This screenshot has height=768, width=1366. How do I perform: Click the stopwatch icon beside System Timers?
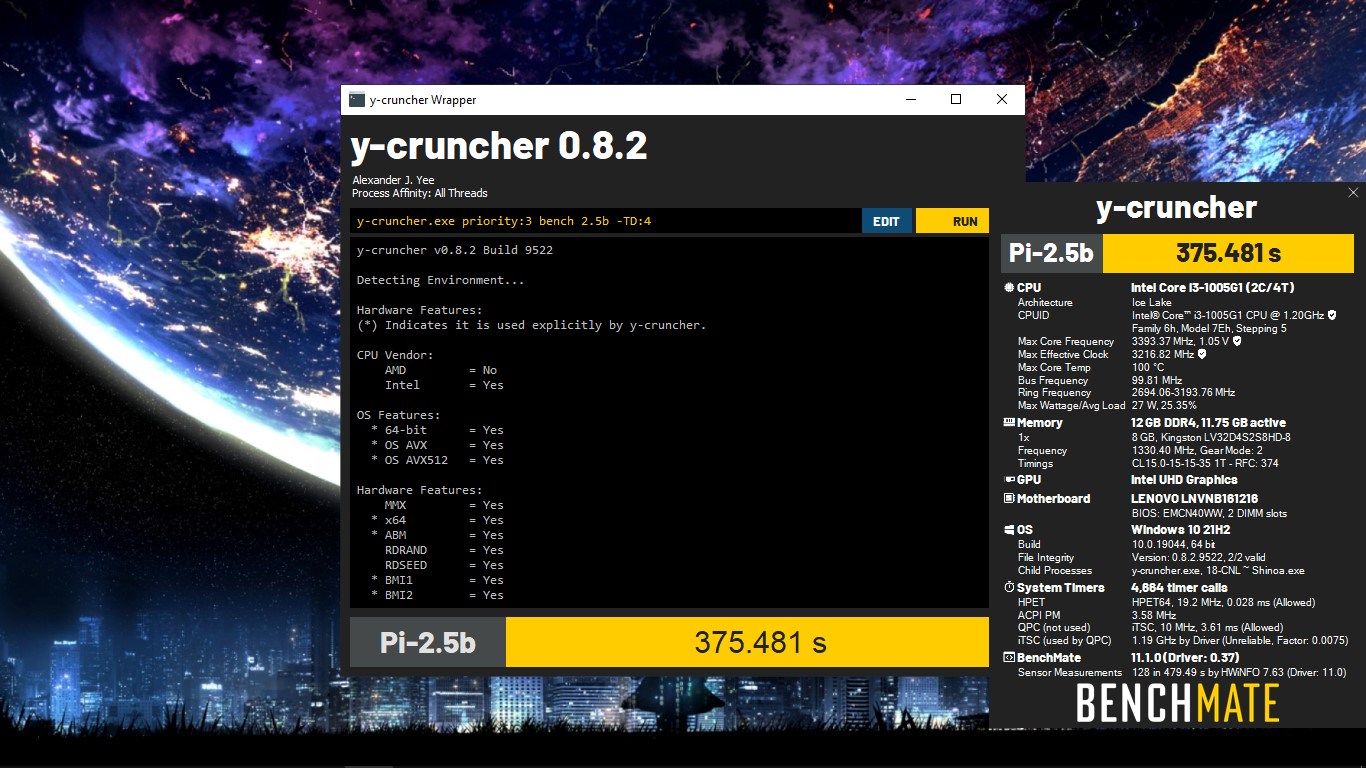(1008, 588)
